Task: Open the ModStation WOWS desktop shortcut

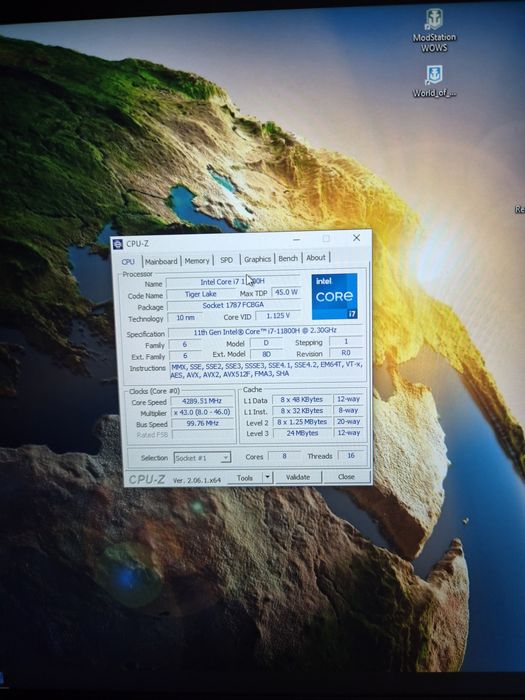Action: click(x=434, y=31)
